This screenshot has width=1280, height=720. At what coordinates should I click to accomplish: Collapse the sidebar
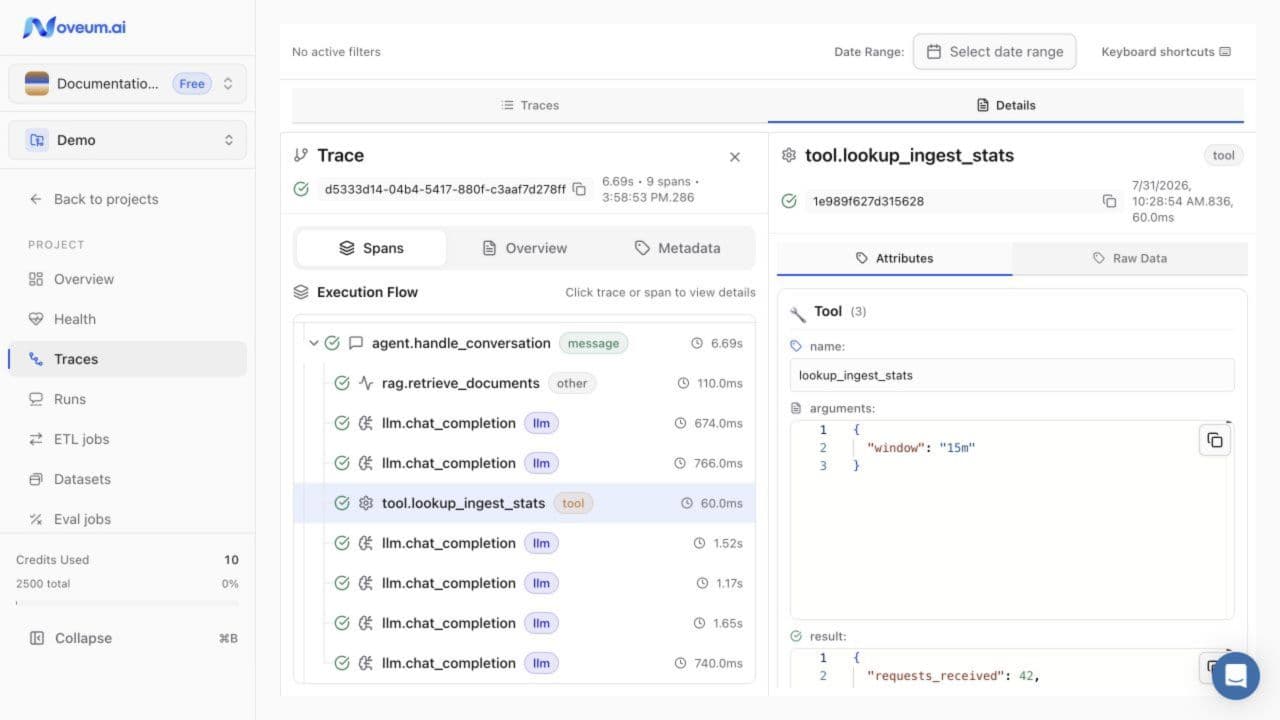(x=128, y=638)
